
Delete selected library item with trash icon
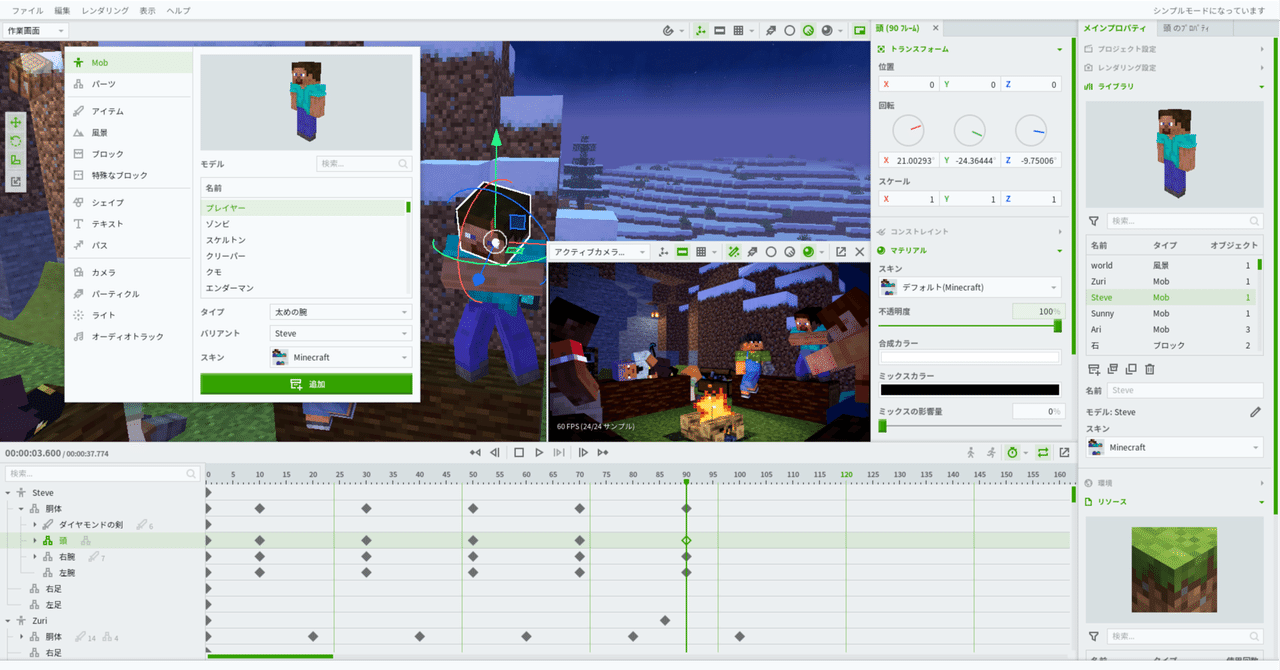[x=1150, y=369]
